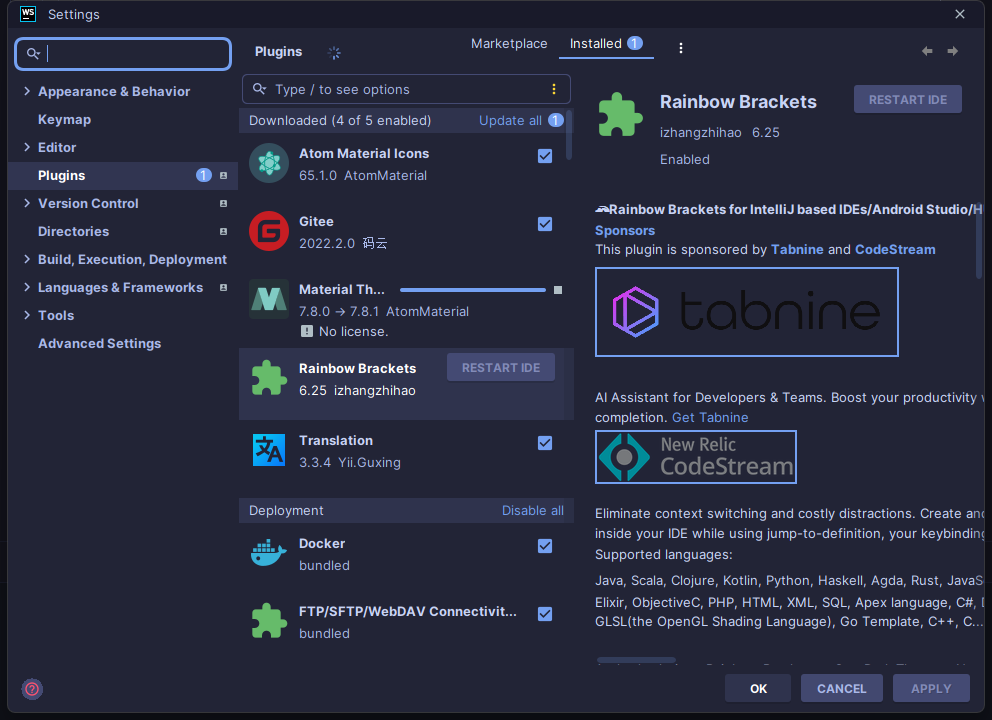Click the Update all link
The image size is (992, 720).
[510, 120]
